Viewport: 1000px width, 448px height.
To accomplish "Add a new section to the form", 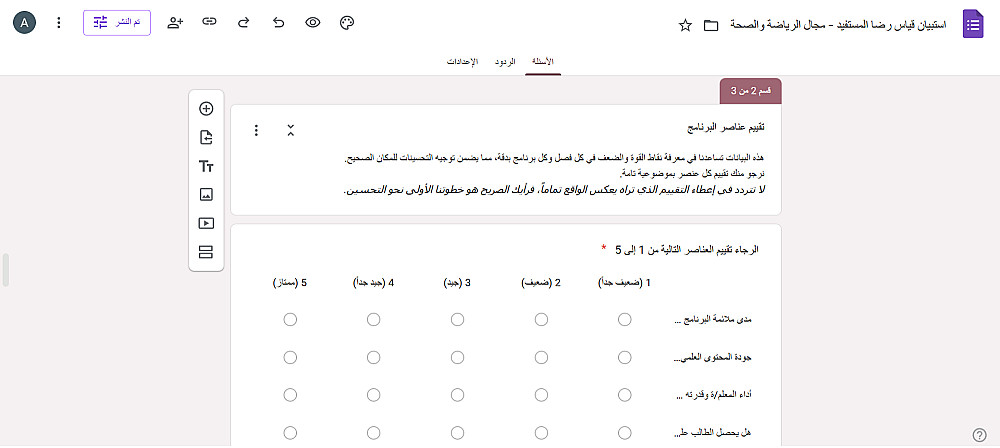I will (x=206, y=252).
